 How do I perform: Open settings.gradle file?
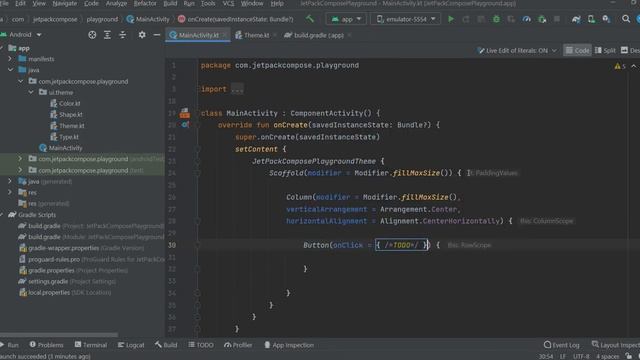(x=67, y=281)
